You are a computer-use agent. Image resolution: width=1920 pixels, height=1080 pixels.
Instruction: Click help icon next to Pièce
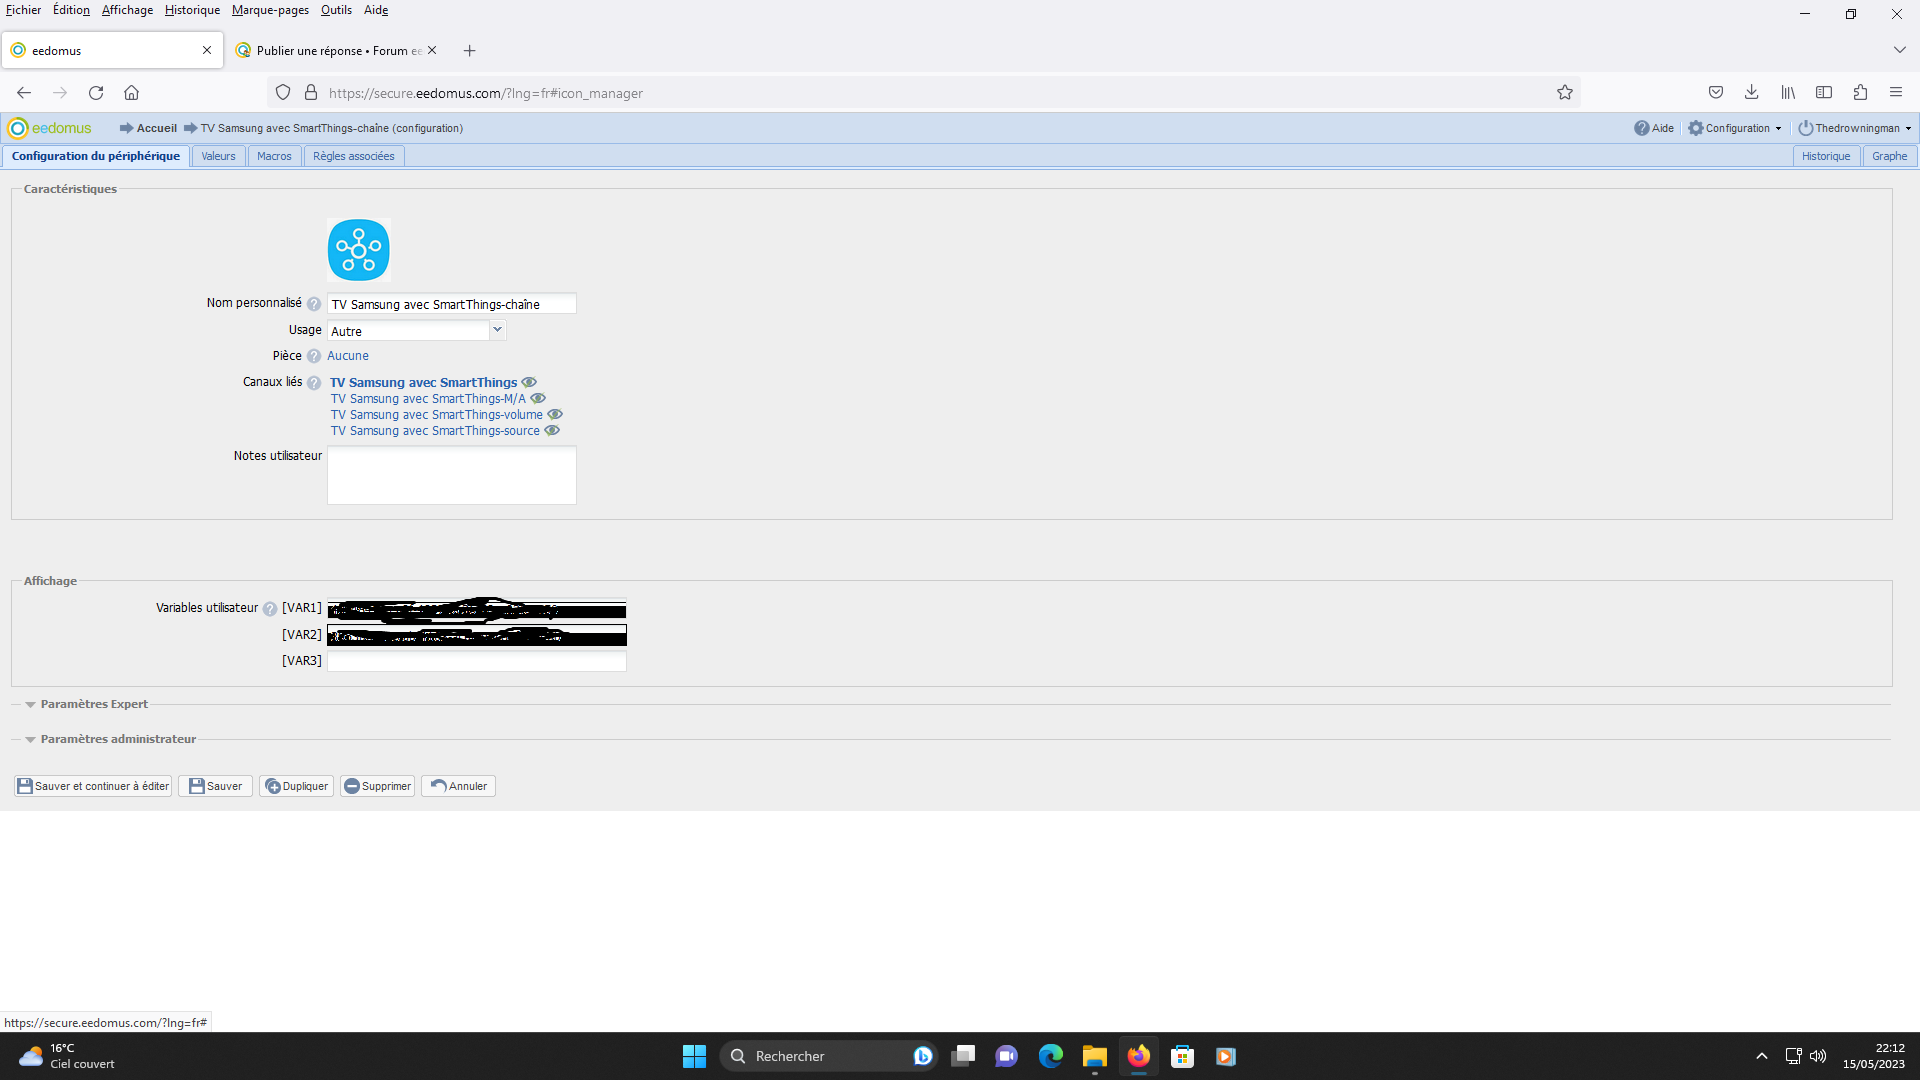[314, 356]
